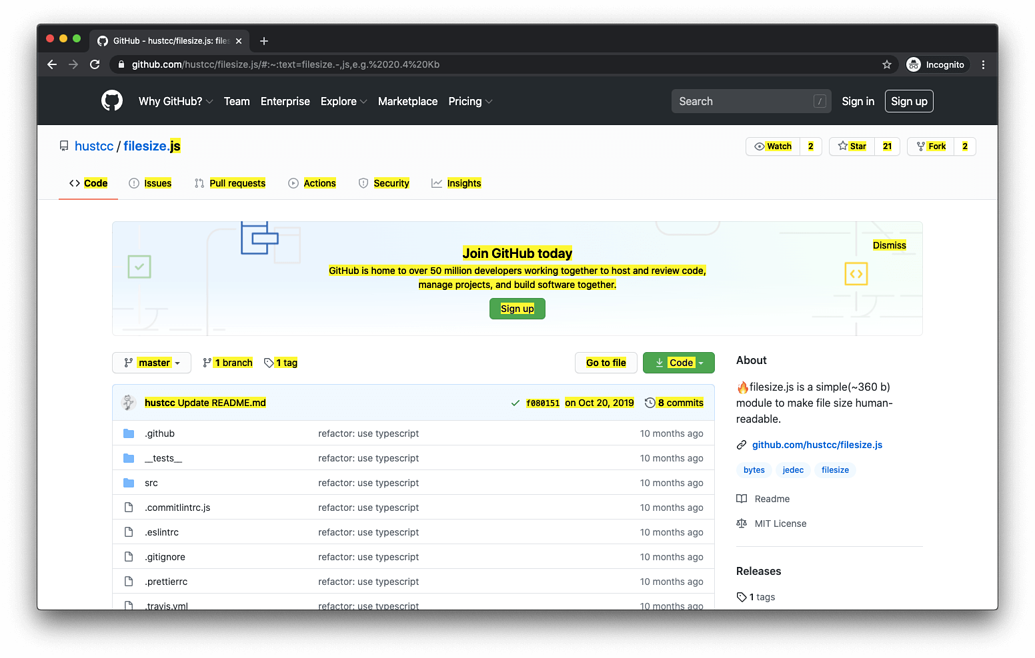The image size is (1035, 658).
Task: Click the Update README.md commit message
Action: point(222,403)
